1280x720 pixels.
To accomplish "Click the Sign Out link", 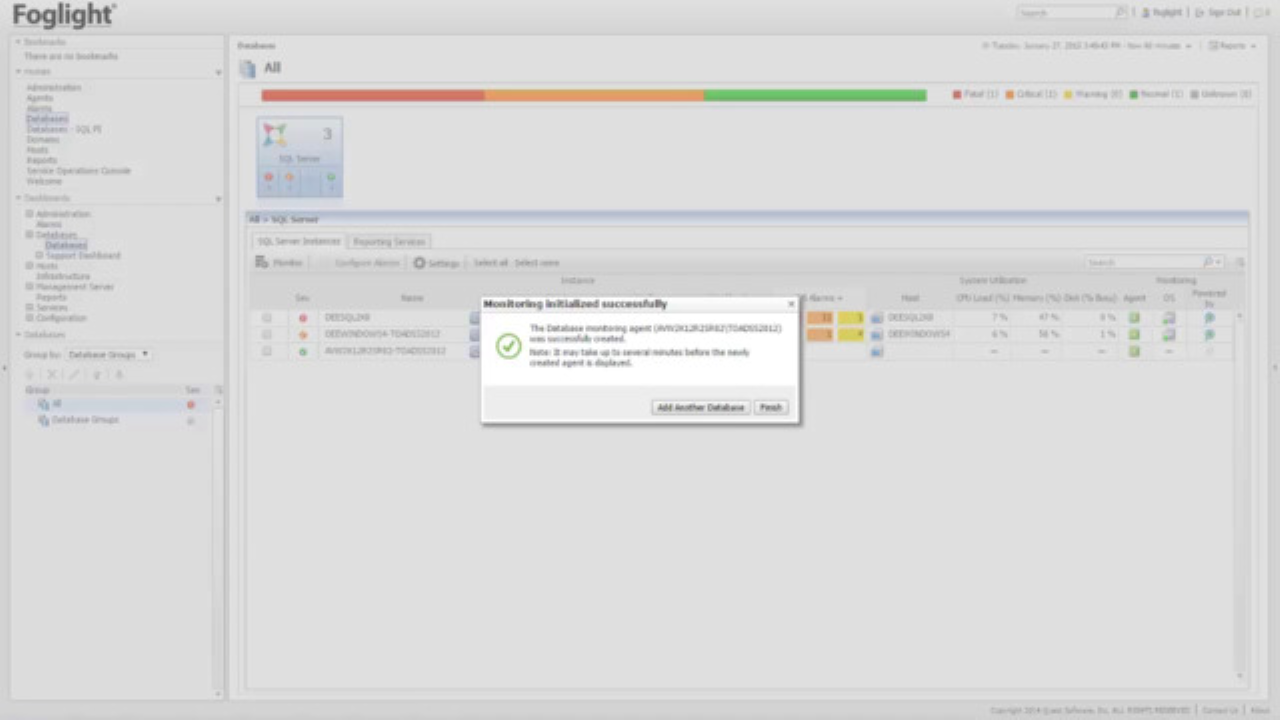I will coord(1218,13).
